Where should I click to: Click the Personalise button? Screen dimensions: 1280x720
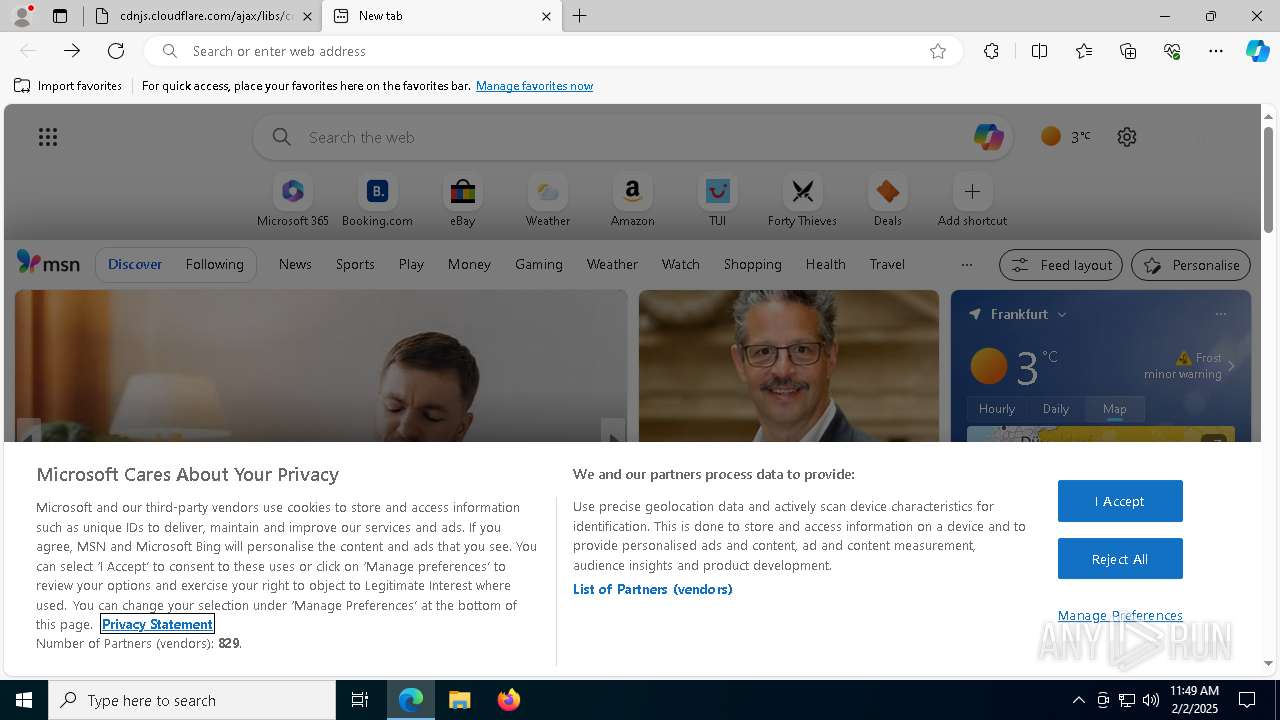[x=1191, y=265]
